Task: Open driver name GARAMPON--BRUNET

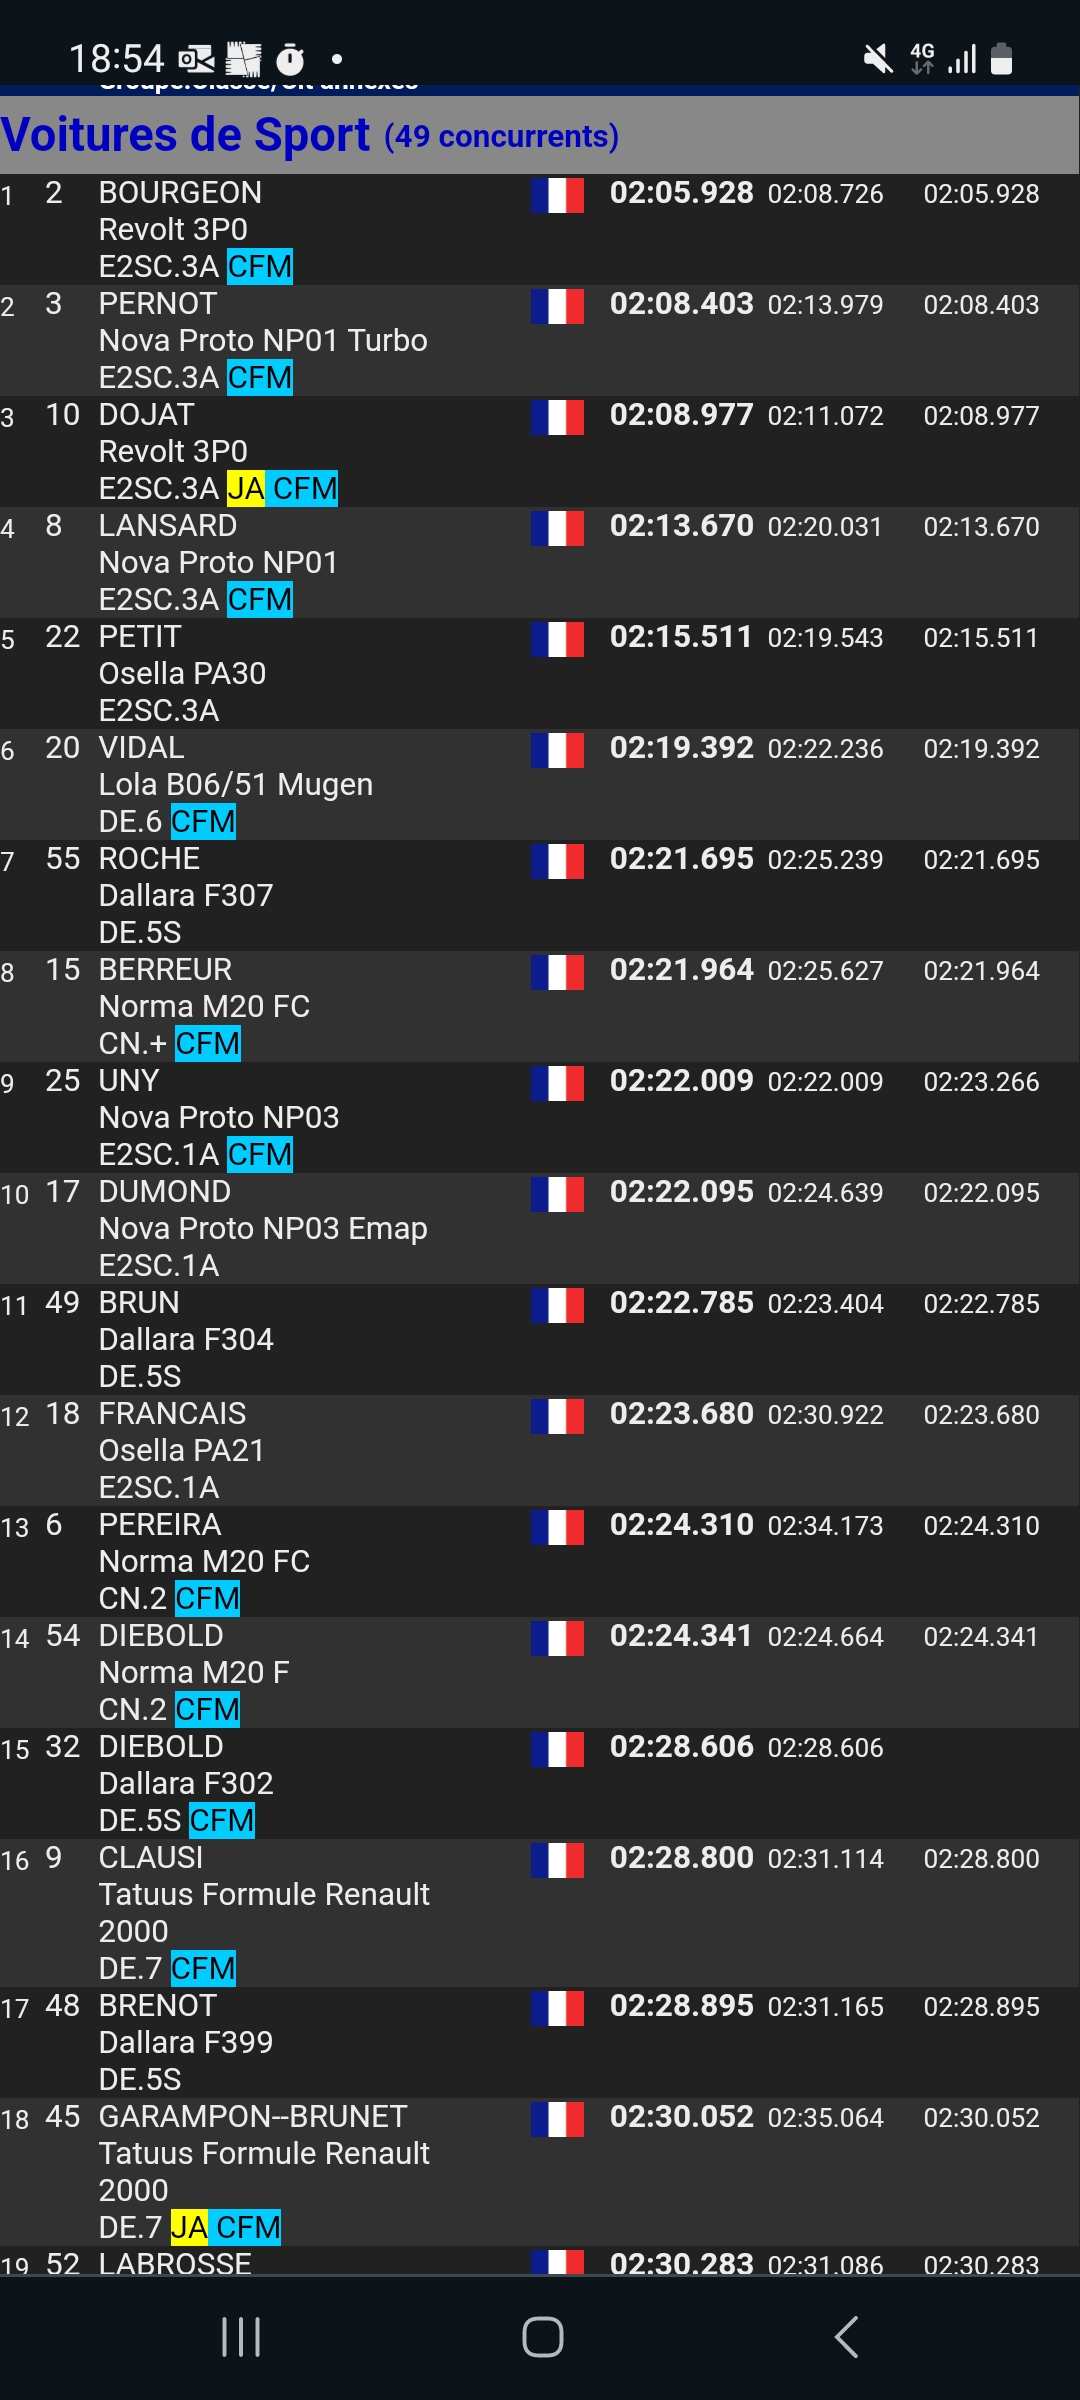Action: click(x=253, y=2117)
